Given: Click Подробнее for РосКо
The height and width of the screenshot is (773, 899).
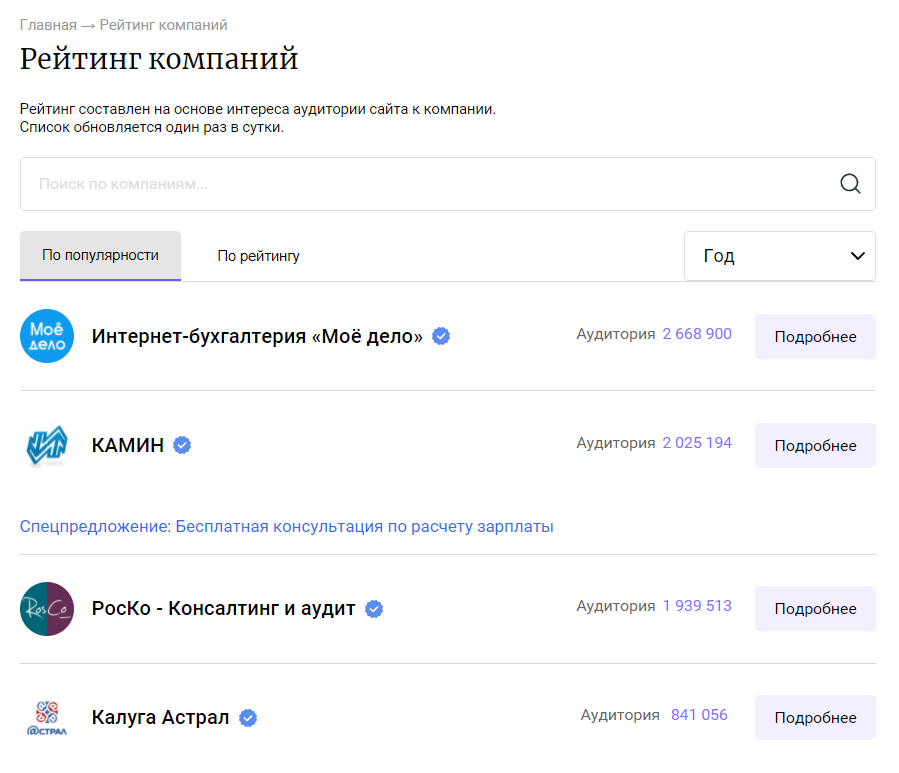Looking at the screenshot, I should coord(815,608).
